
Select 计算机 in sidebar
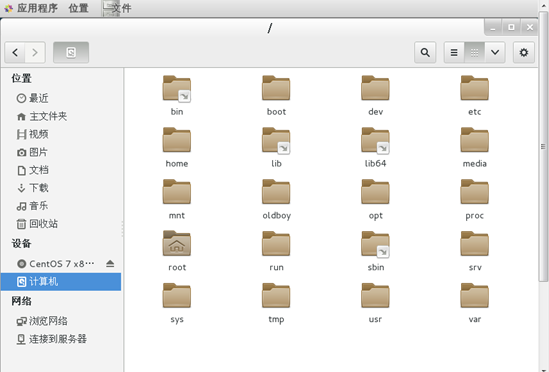[61, 282]
